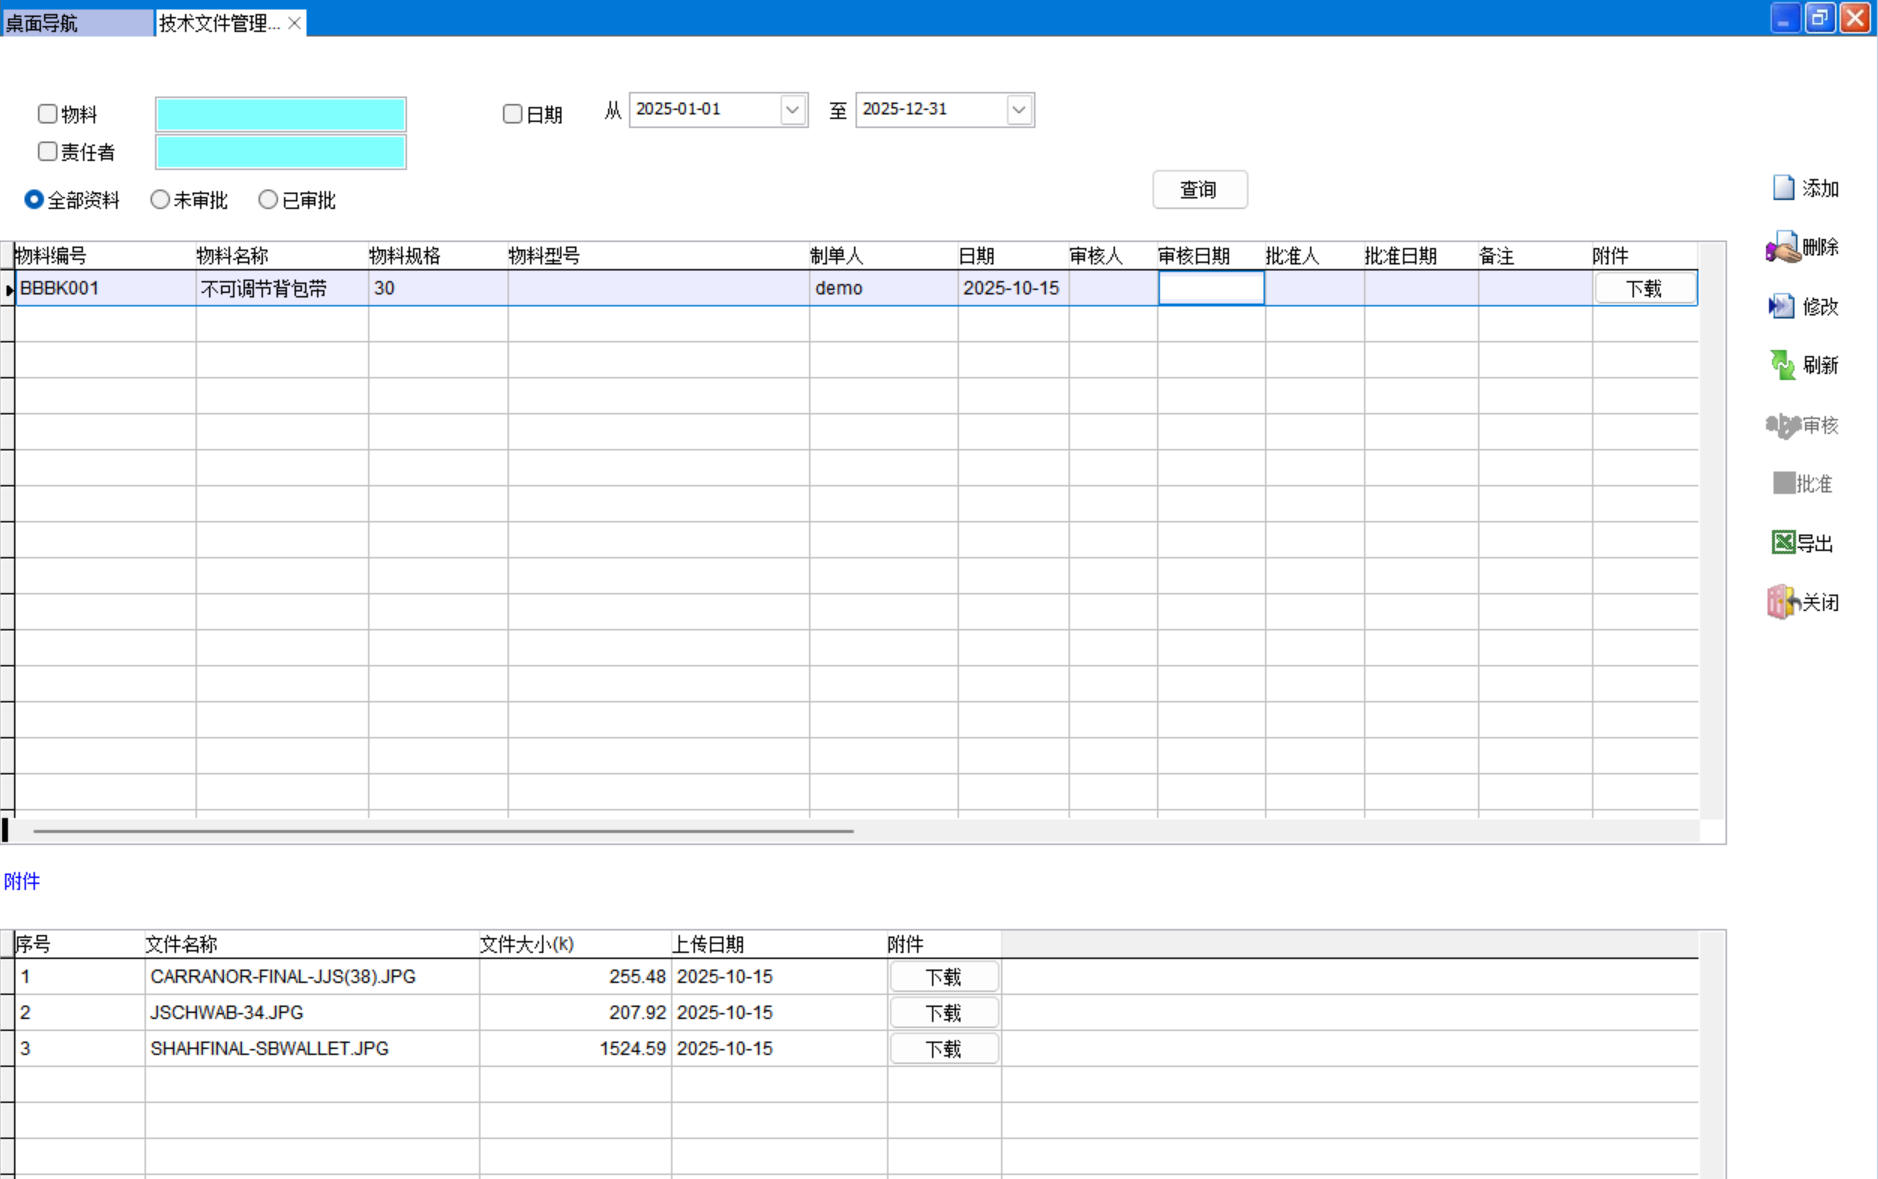Close the 技术文件管理 tab
This screenshot has height=1179, width=1878.
click(x=295, y=23)
